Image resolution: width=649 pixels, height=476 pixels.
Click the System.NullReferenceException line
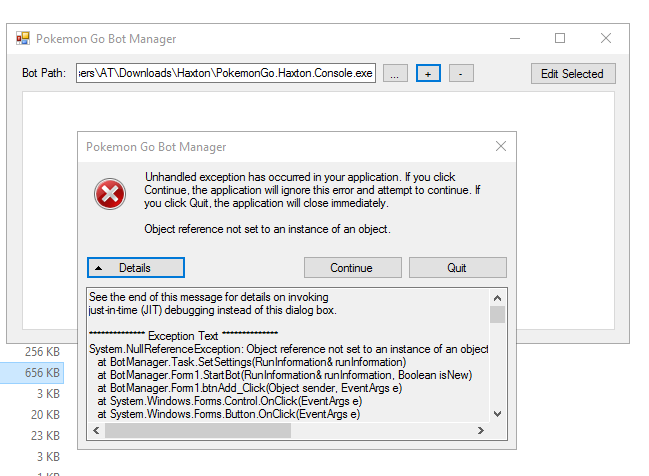(288, 349)
